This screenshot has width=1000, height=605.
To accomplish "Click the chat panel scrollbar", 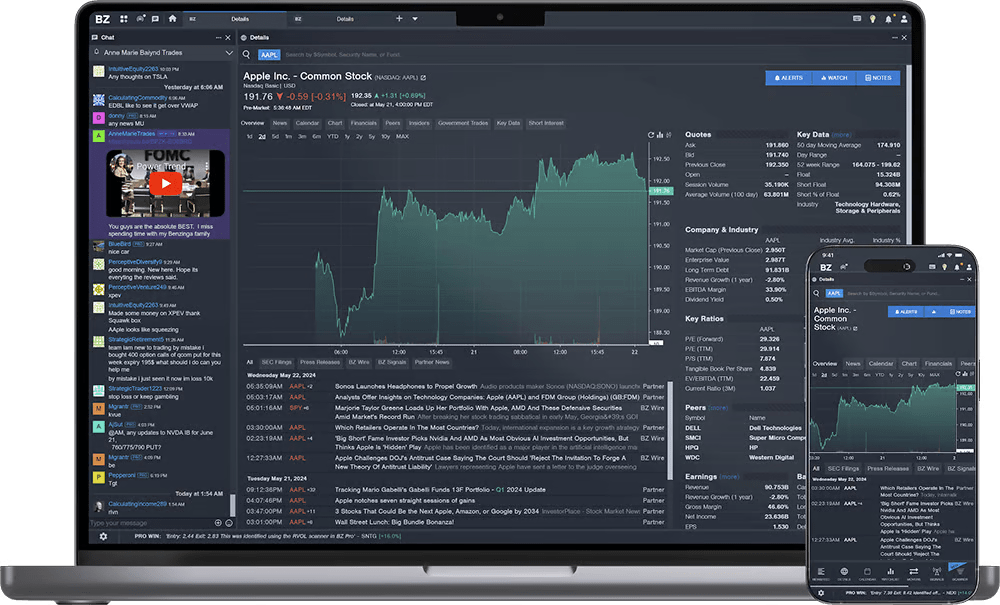I will point(233,505).
